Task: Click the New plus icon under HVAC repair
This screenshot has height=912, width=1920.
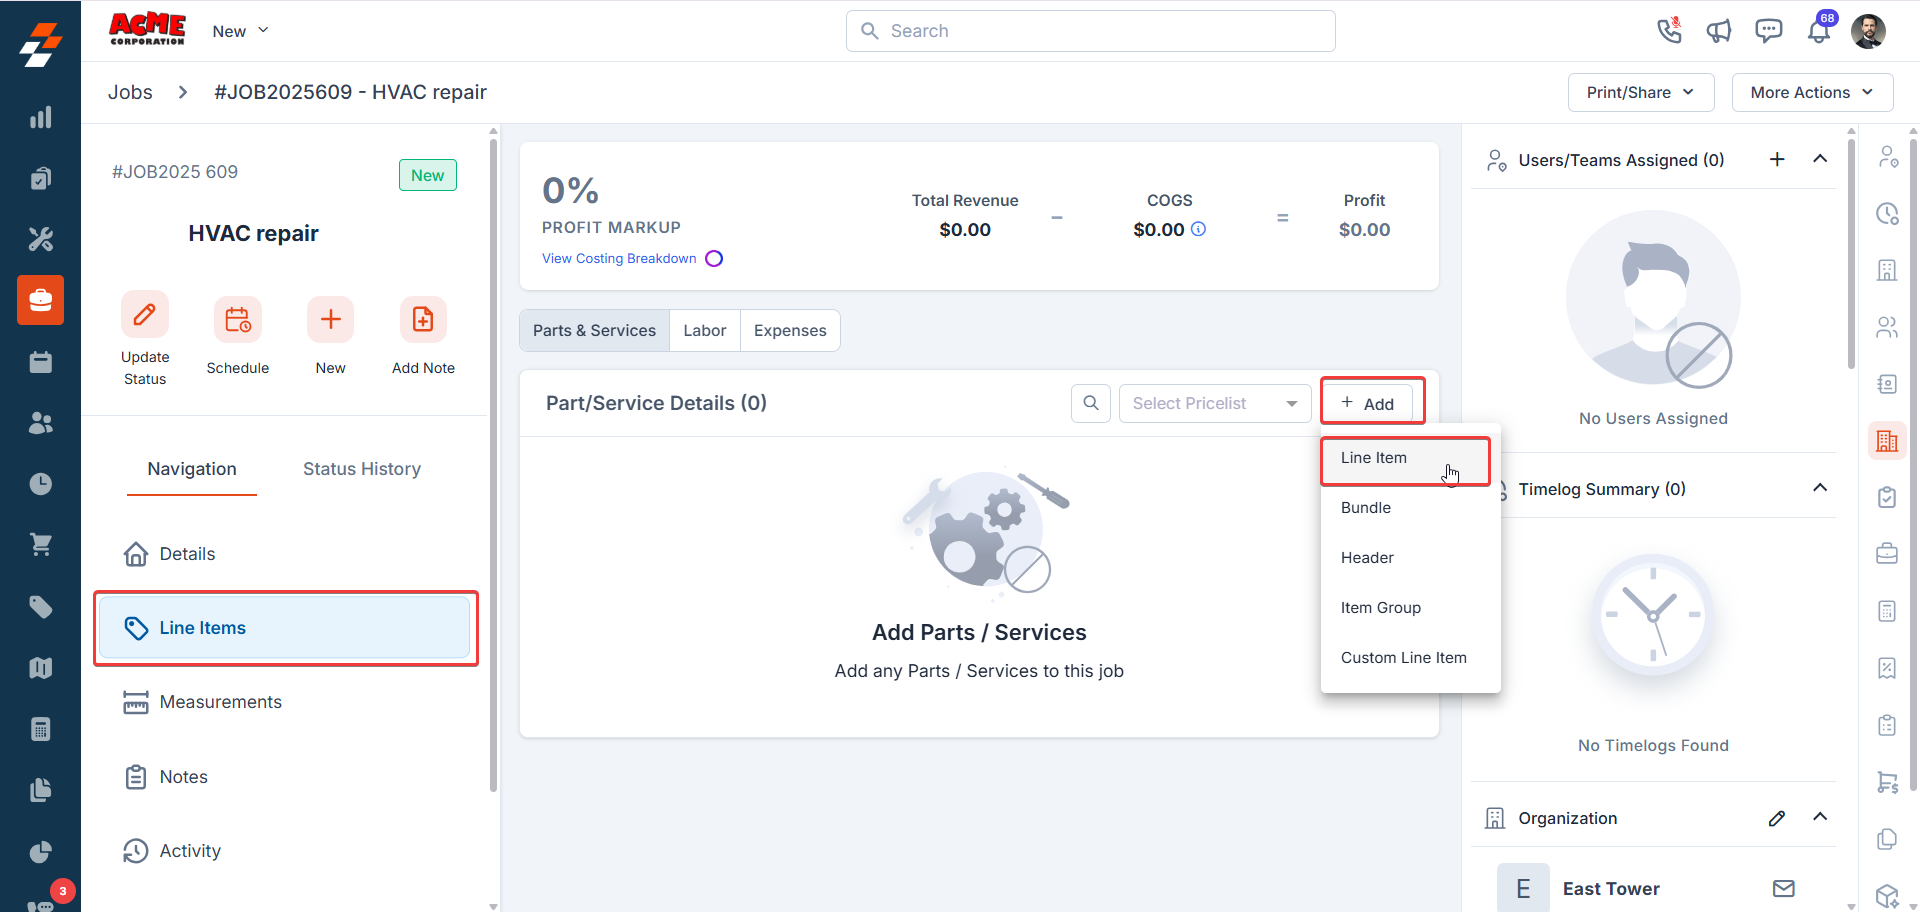Action: point(331,320)
